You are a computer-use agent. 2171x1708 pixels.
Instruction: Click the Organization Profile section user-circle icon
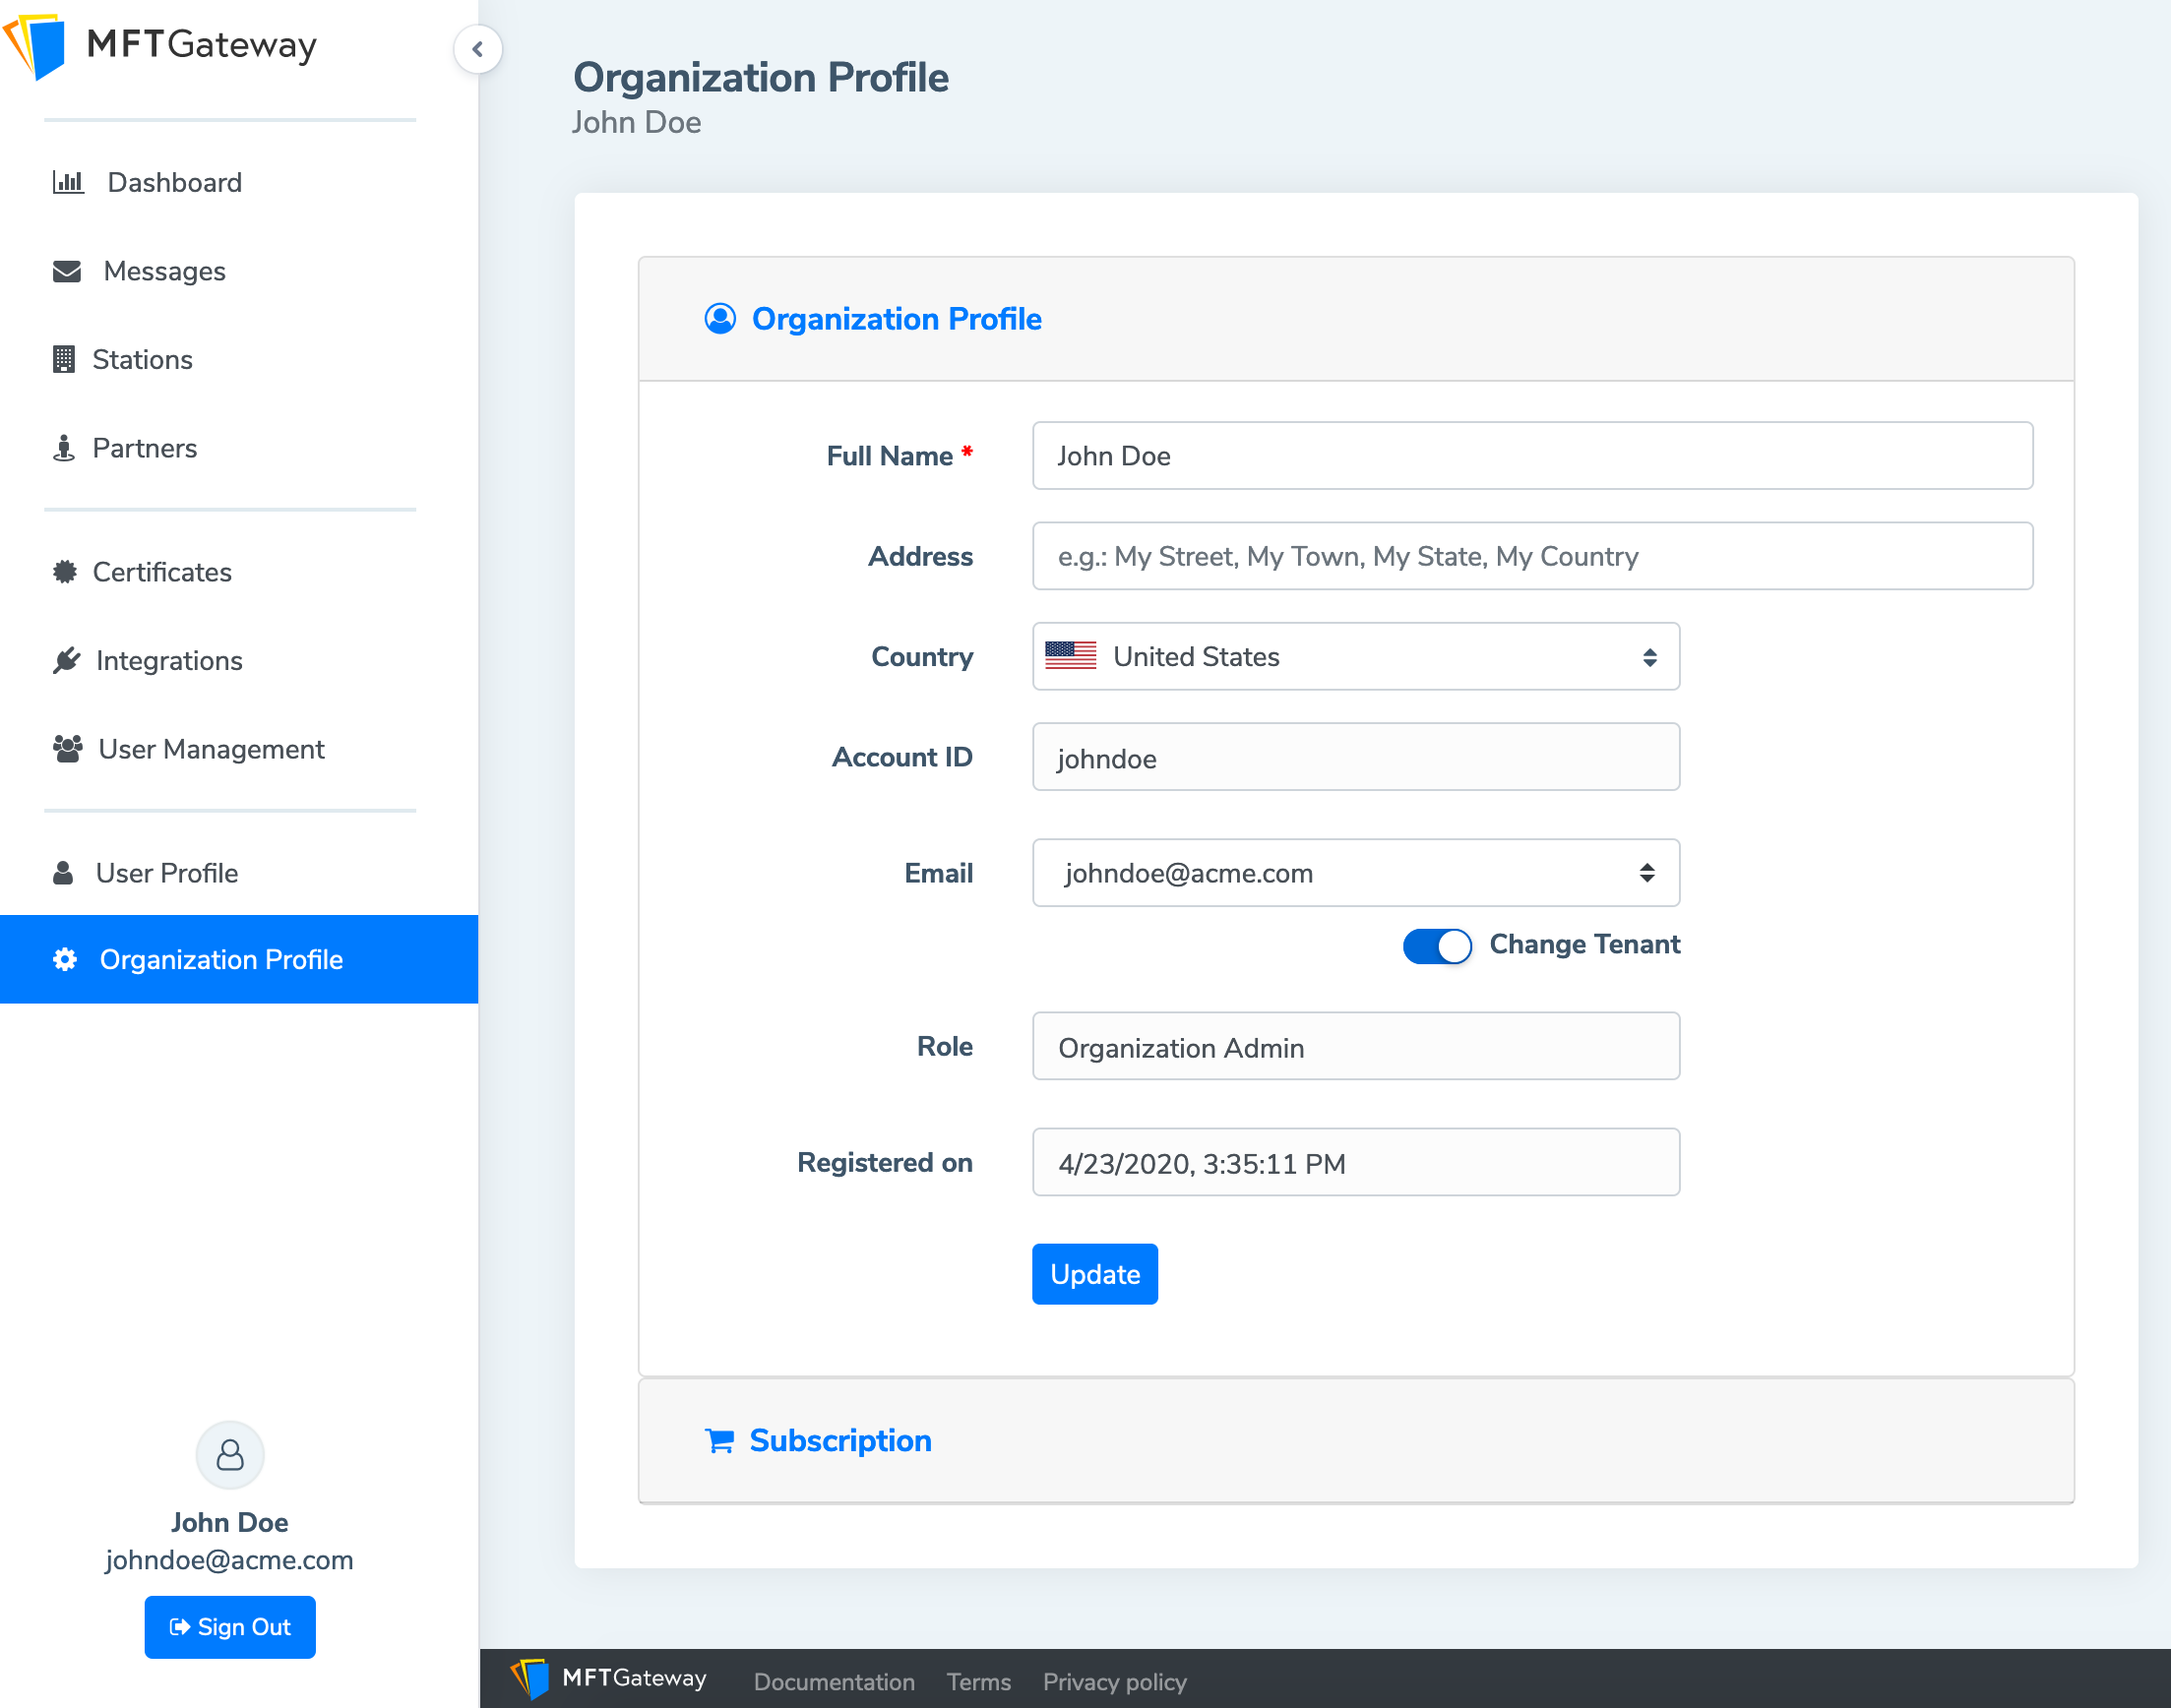click(720, 319)
